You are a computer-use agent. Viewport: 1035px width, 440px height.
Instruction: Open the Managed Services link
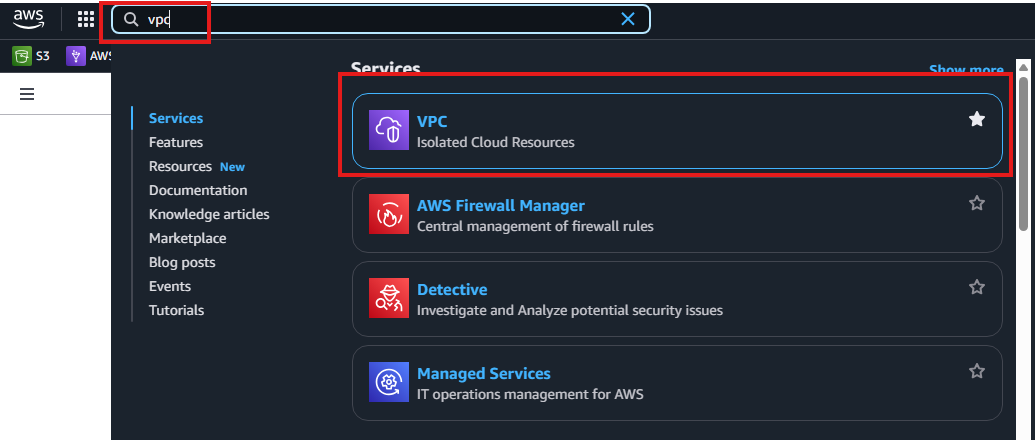click(x=484, y=373)
